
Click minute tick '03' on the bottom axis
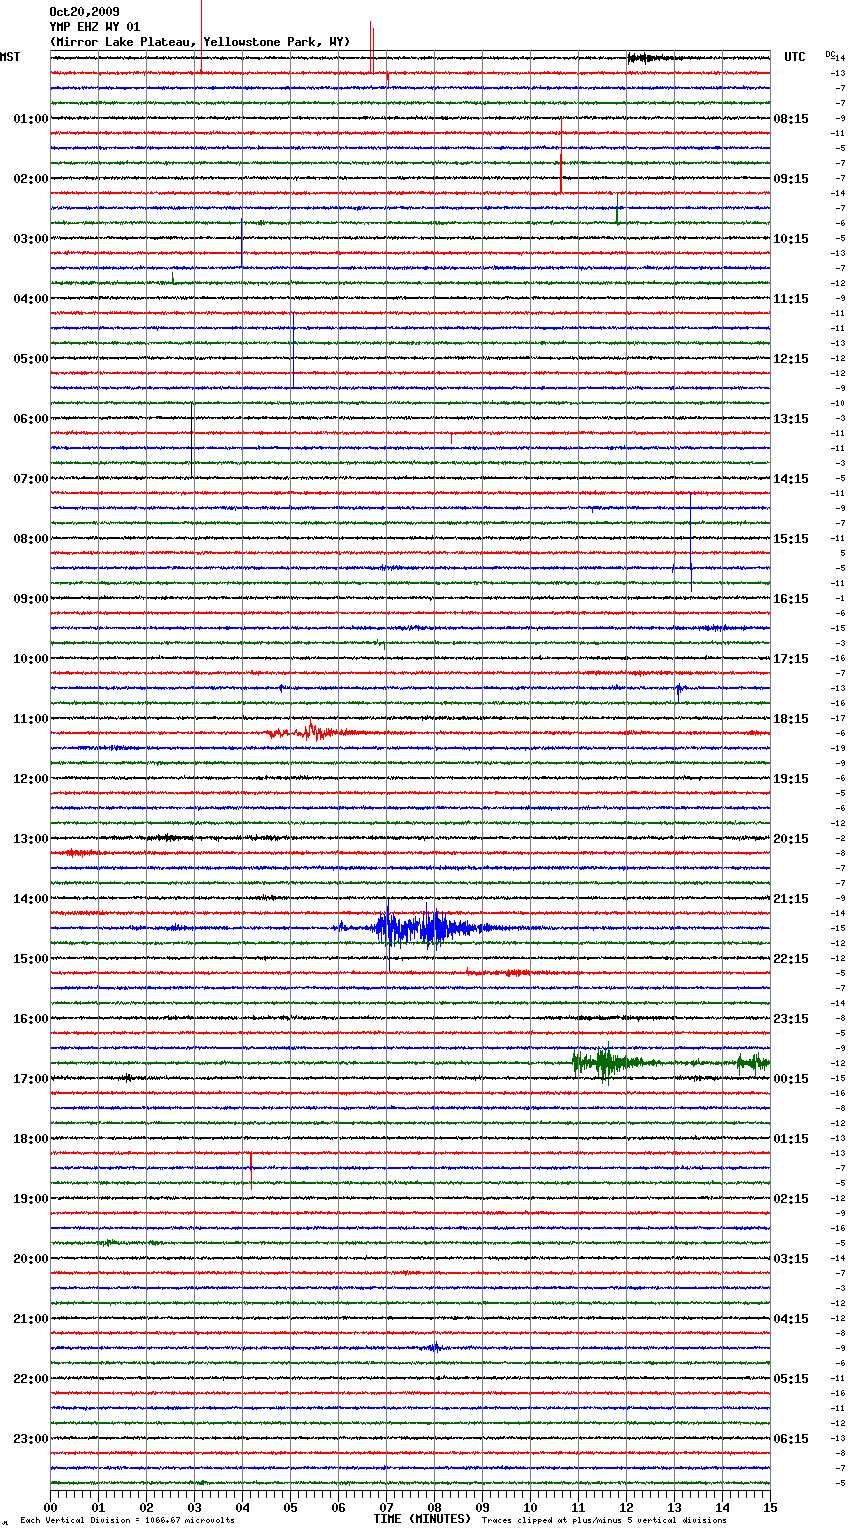[x=194, y=1507]
